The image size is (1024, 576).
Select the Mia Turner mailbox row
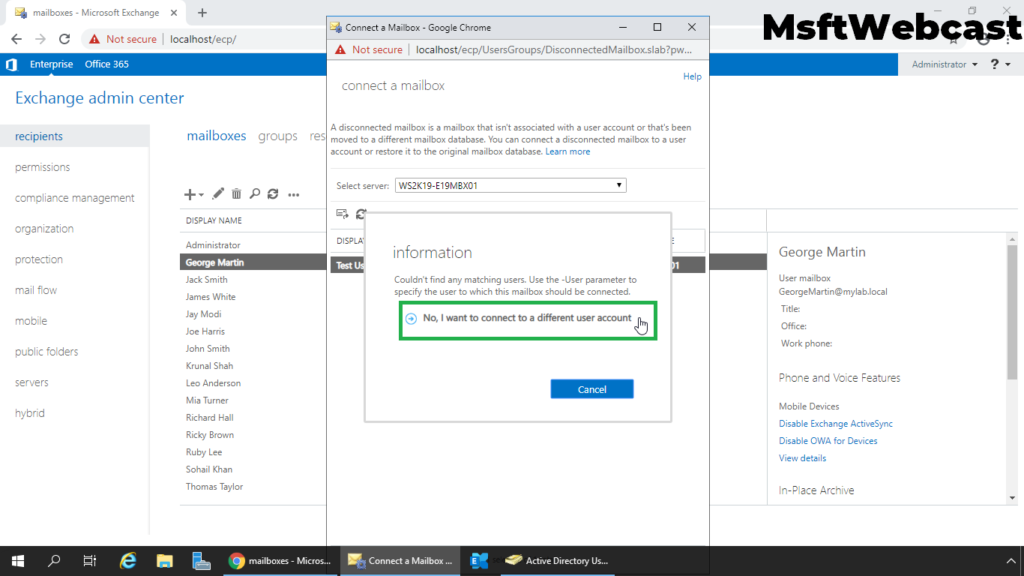point(253,400)
